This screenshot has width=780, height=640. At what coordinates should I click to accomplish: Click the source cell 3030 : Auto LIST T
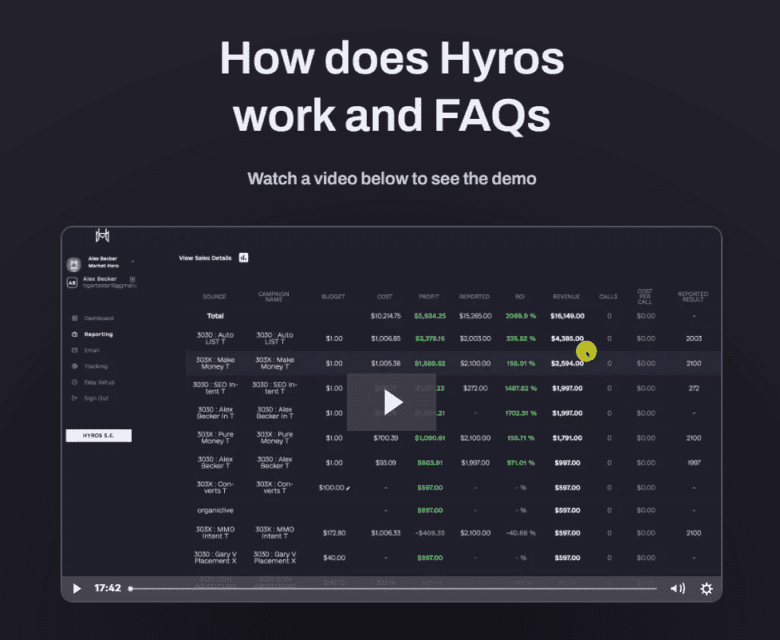pyautogui.click(x=215, y=339)
